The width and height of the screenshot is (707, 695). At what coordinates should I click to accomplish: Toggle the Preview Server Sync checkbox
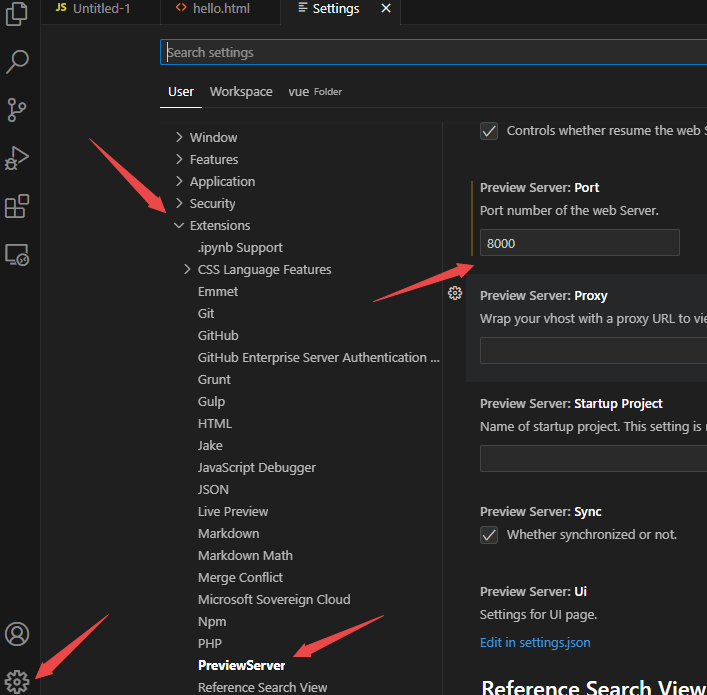click(489, 535)
